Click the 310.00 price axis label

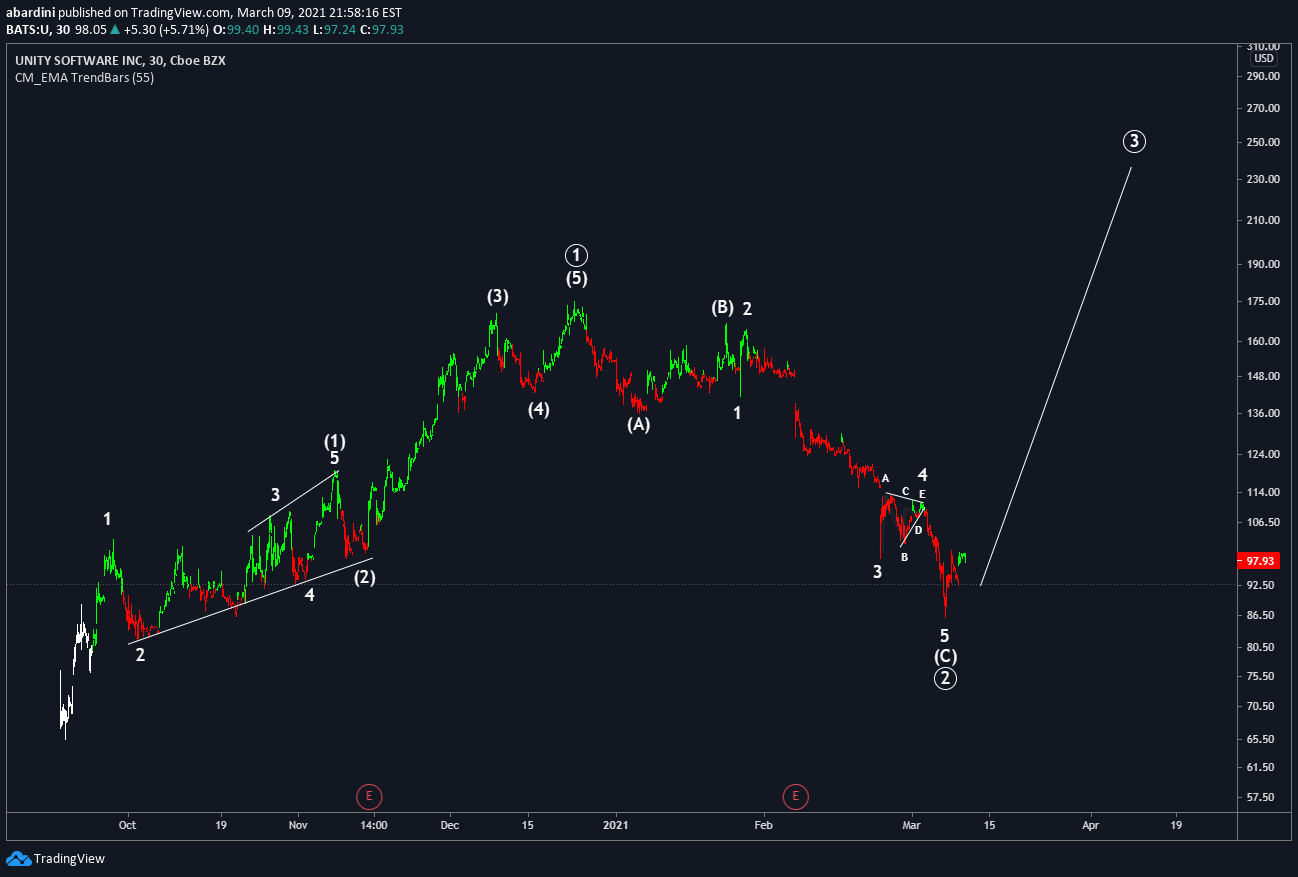point(1264,47)
